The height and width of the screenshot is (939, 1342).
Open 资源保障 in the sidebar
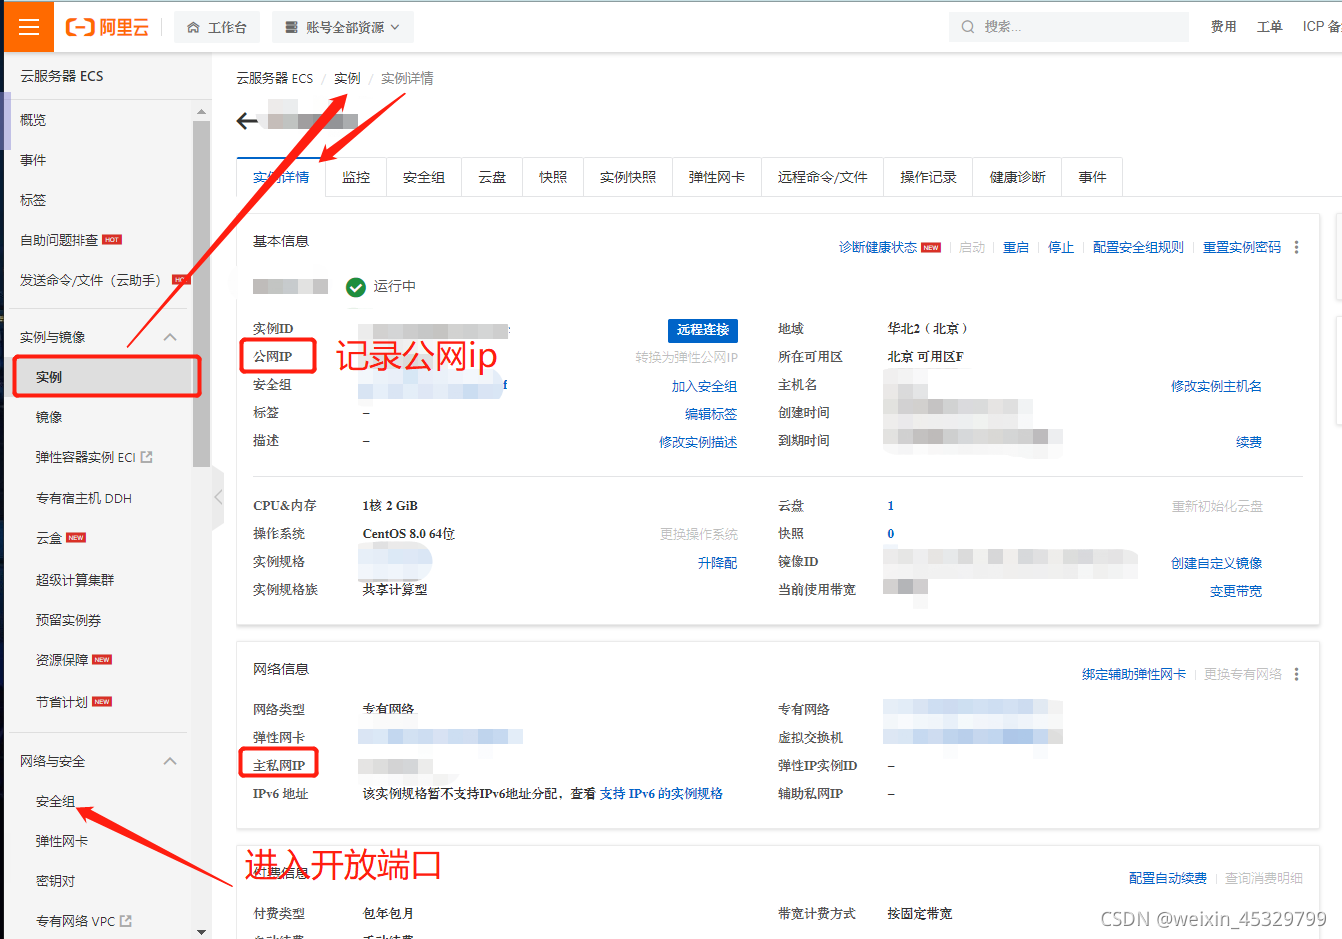pyautogui.click(x=62, y=660)
